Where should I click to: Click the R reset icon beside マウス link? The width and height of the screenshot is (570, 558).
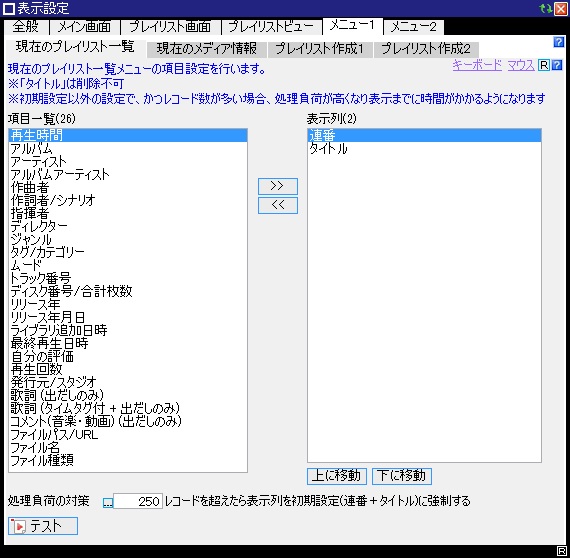pos(543,65)
